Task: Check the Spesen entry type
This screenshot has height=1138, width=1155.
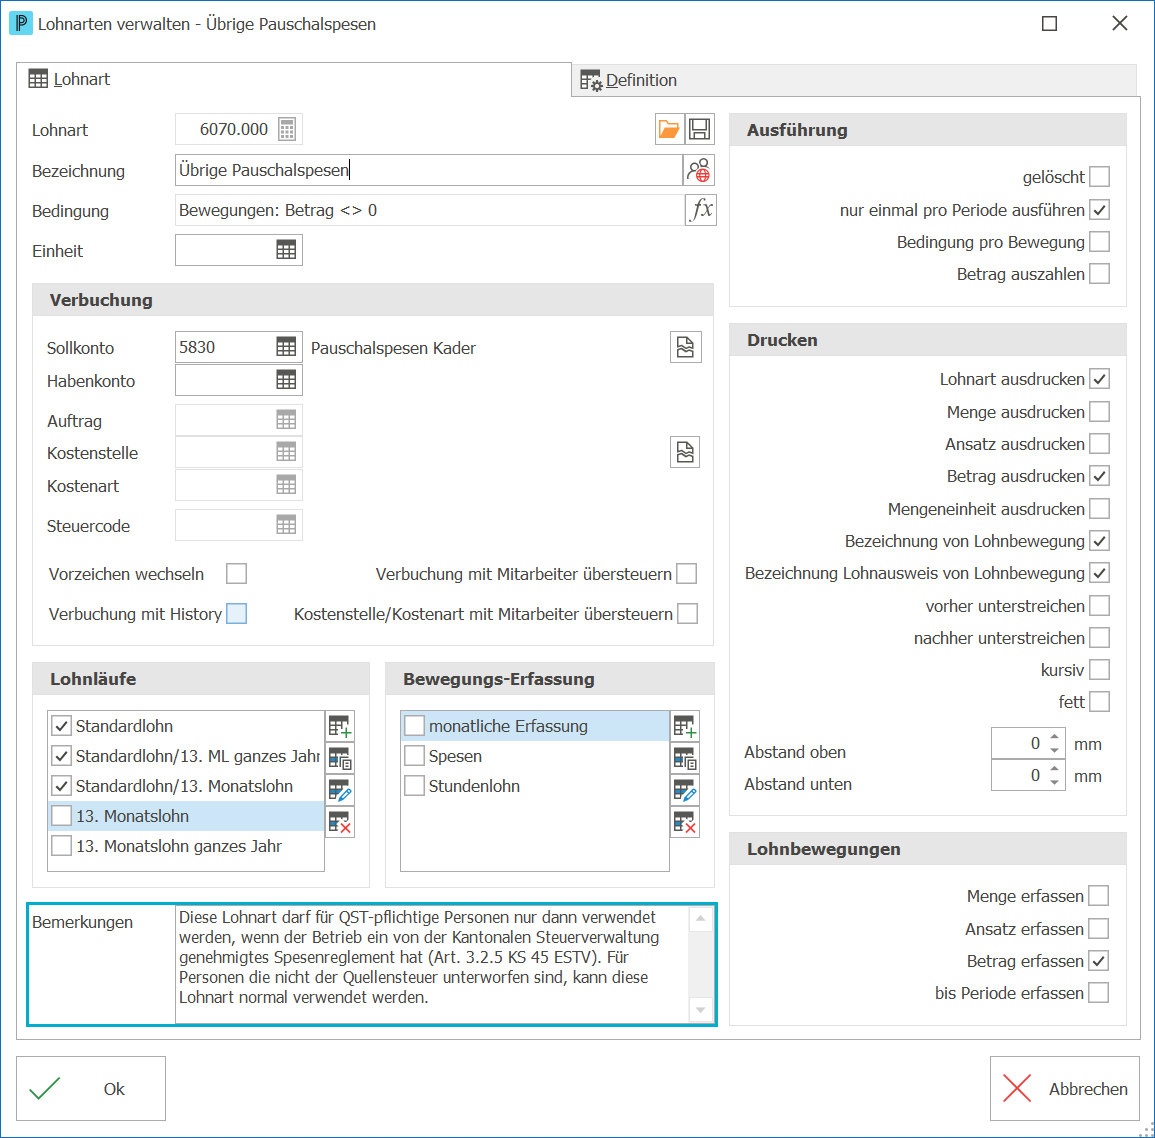Action: [415, 756]
